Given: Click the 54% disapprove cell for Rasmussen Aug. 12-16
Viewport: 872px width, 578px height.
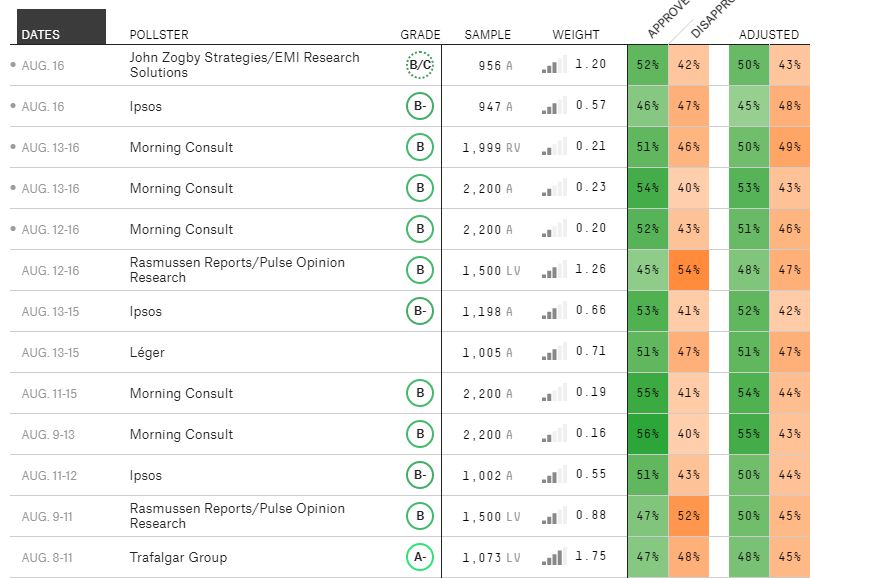Looking at the screenshot, I should 688,270.
